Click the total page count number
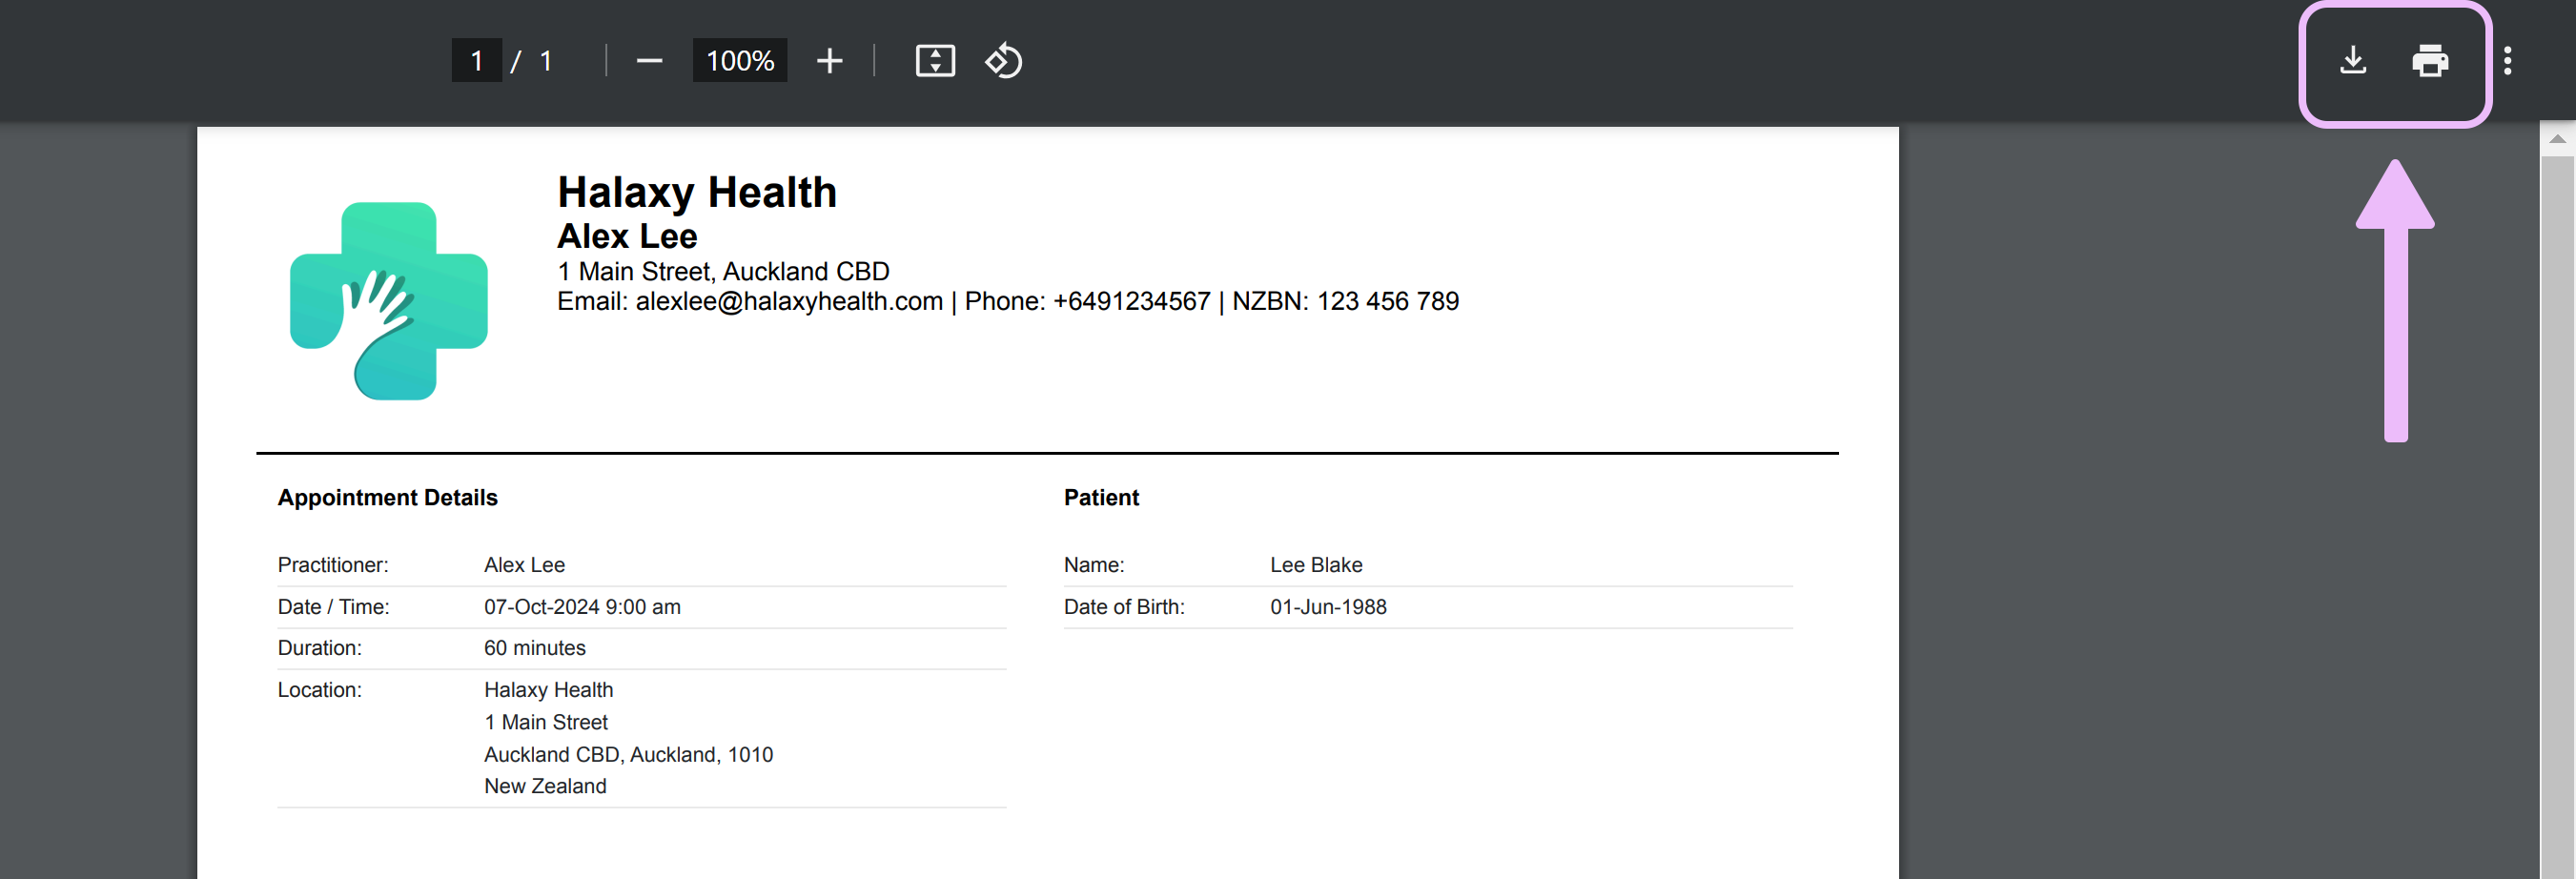2576x879 pixels. (546, 61)
